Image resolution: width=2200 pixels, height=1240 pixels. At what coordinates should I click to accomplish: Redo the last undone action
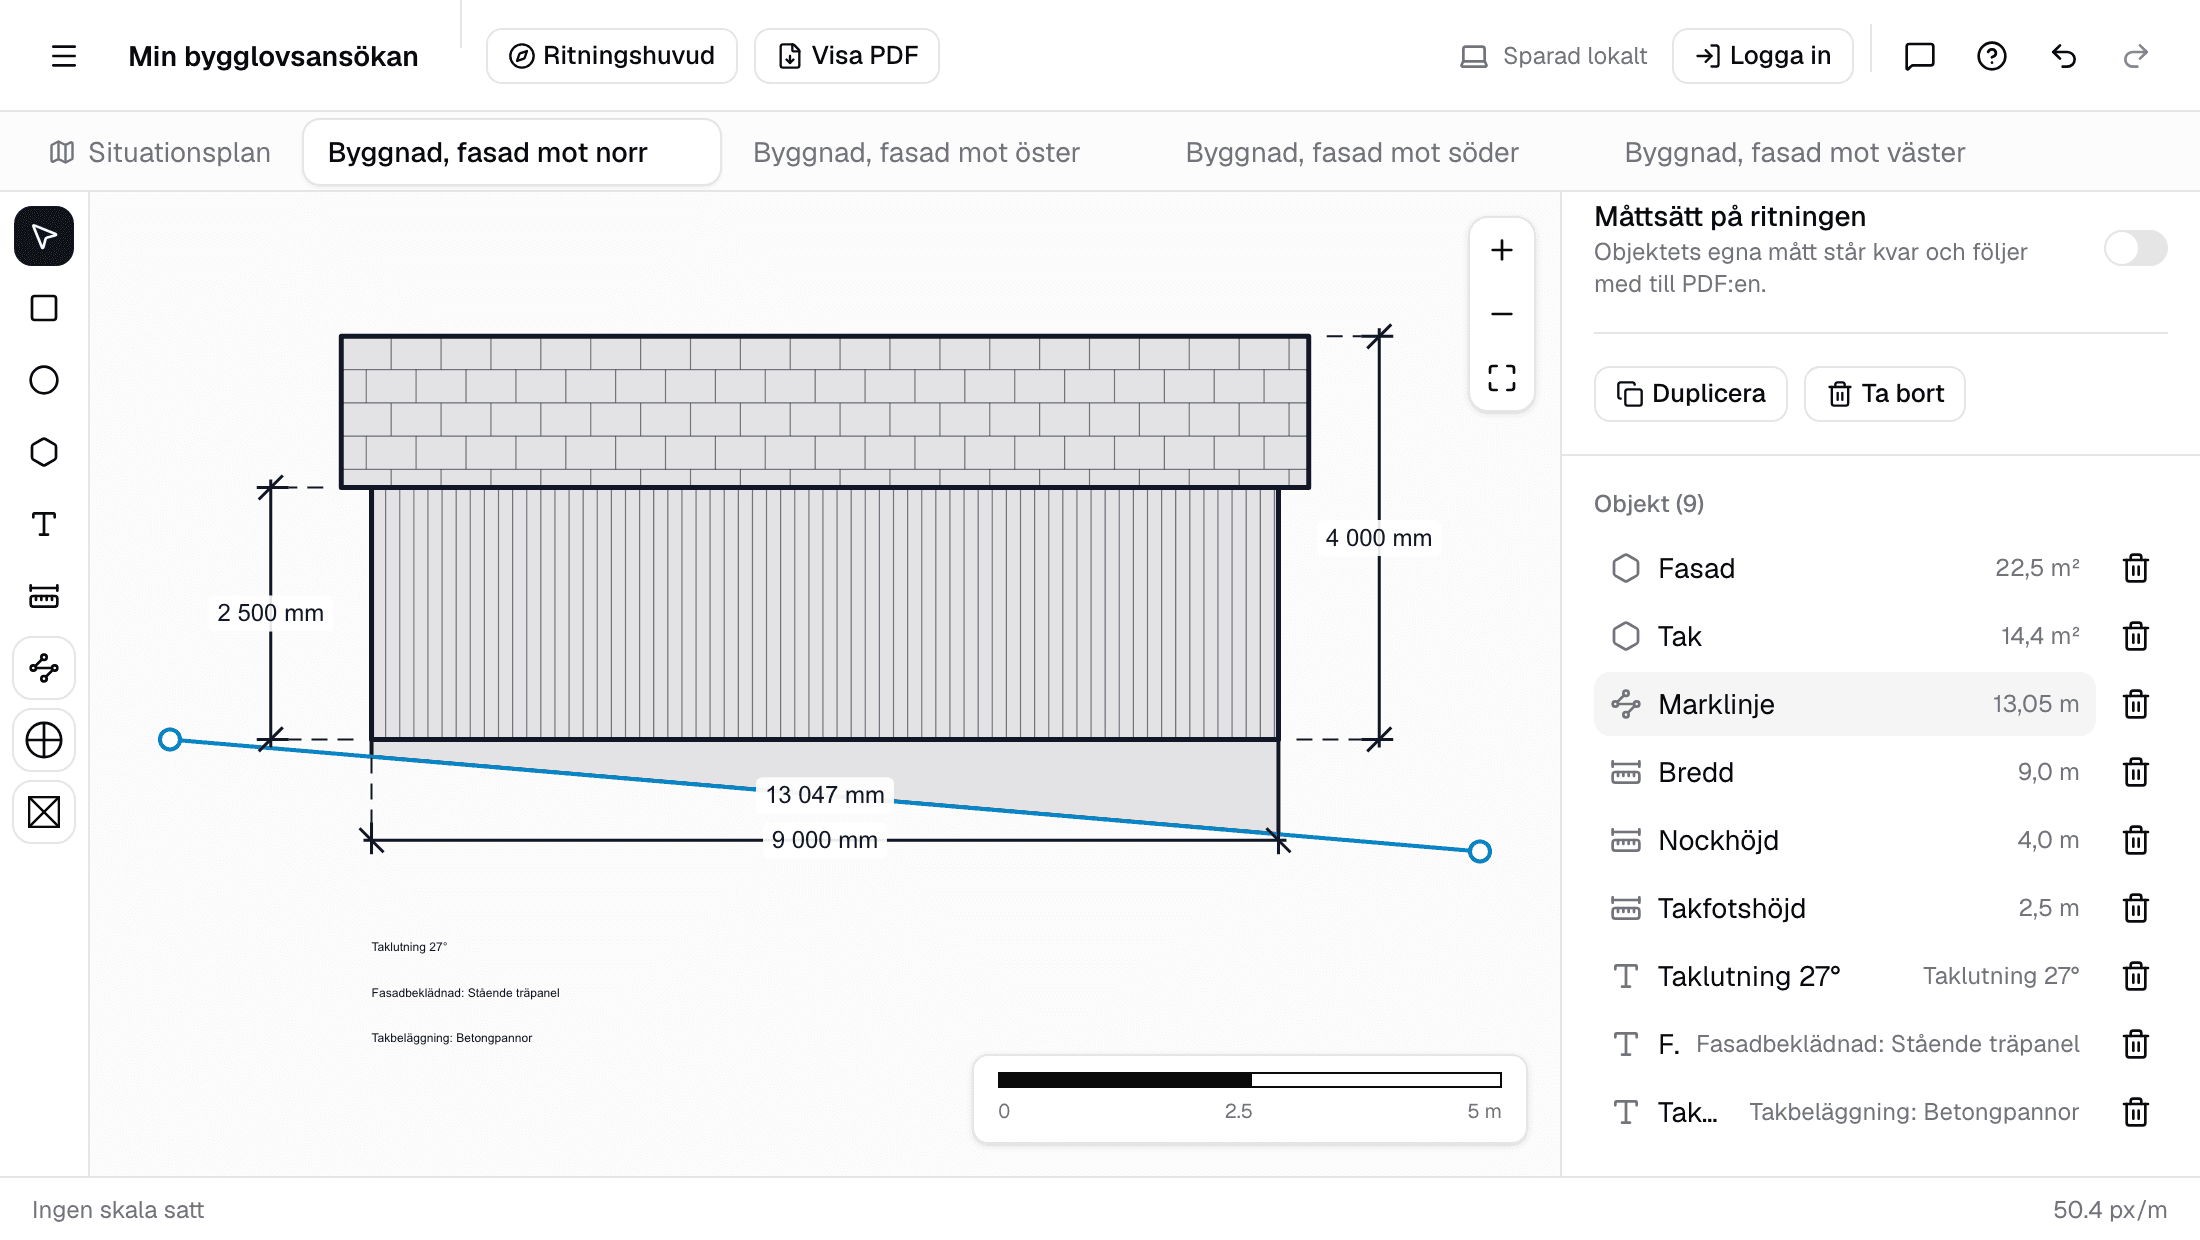[x=2136, y=56]
